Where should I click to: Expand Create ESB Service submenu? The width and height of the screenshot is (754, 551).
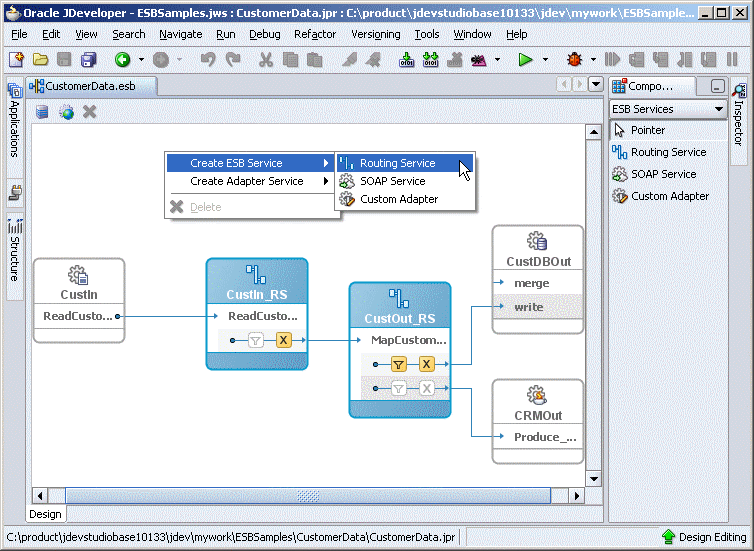click(250, 163)
